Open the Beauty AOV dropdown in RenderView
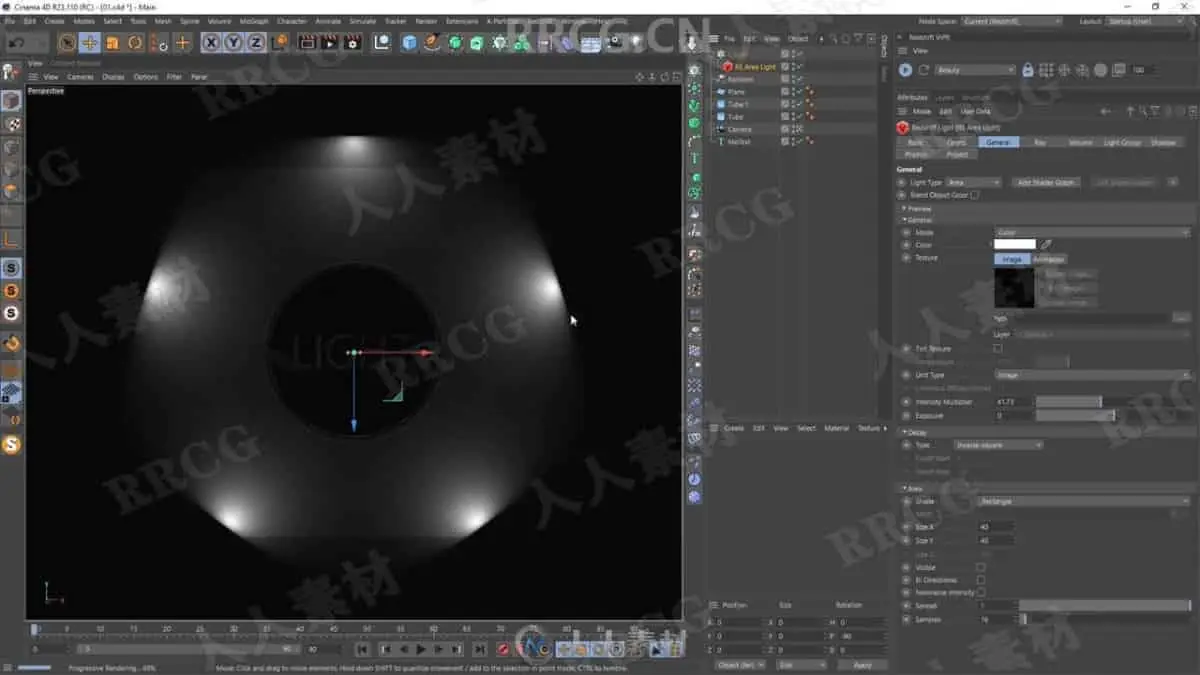1200x675 pixels. [x=975, y=70]
